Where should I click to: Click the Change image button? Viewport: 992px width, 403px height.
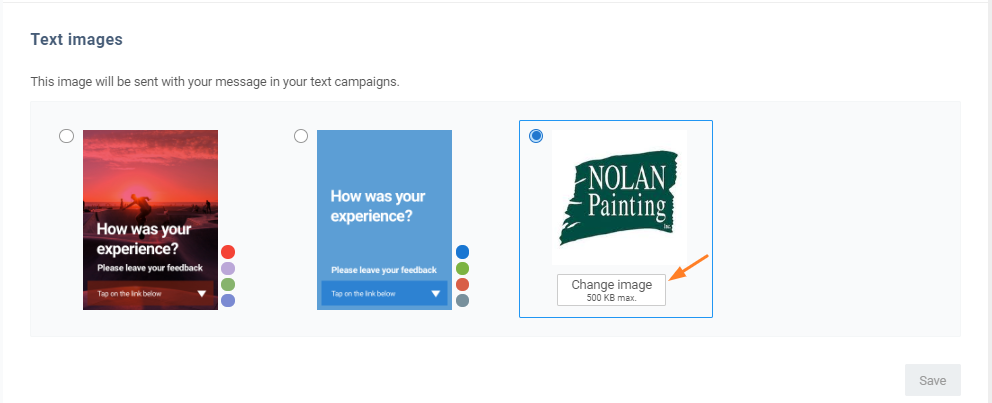(612, 289)
